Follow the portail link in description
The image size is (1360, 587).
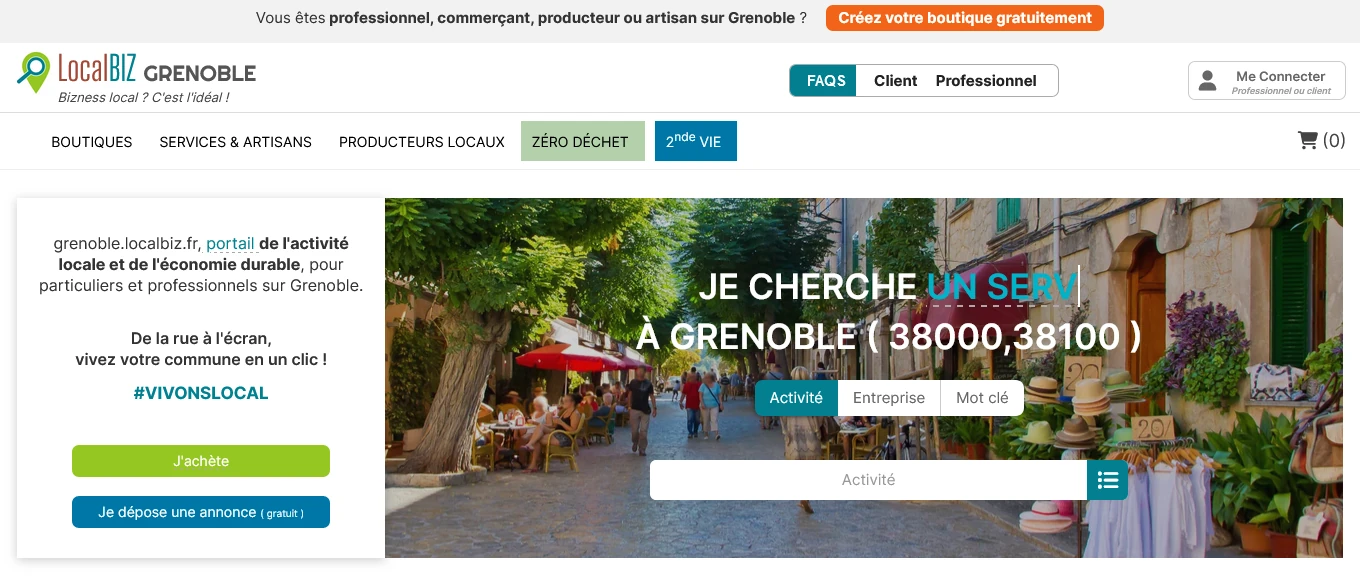pyautogui.click(x=230, y=243)
